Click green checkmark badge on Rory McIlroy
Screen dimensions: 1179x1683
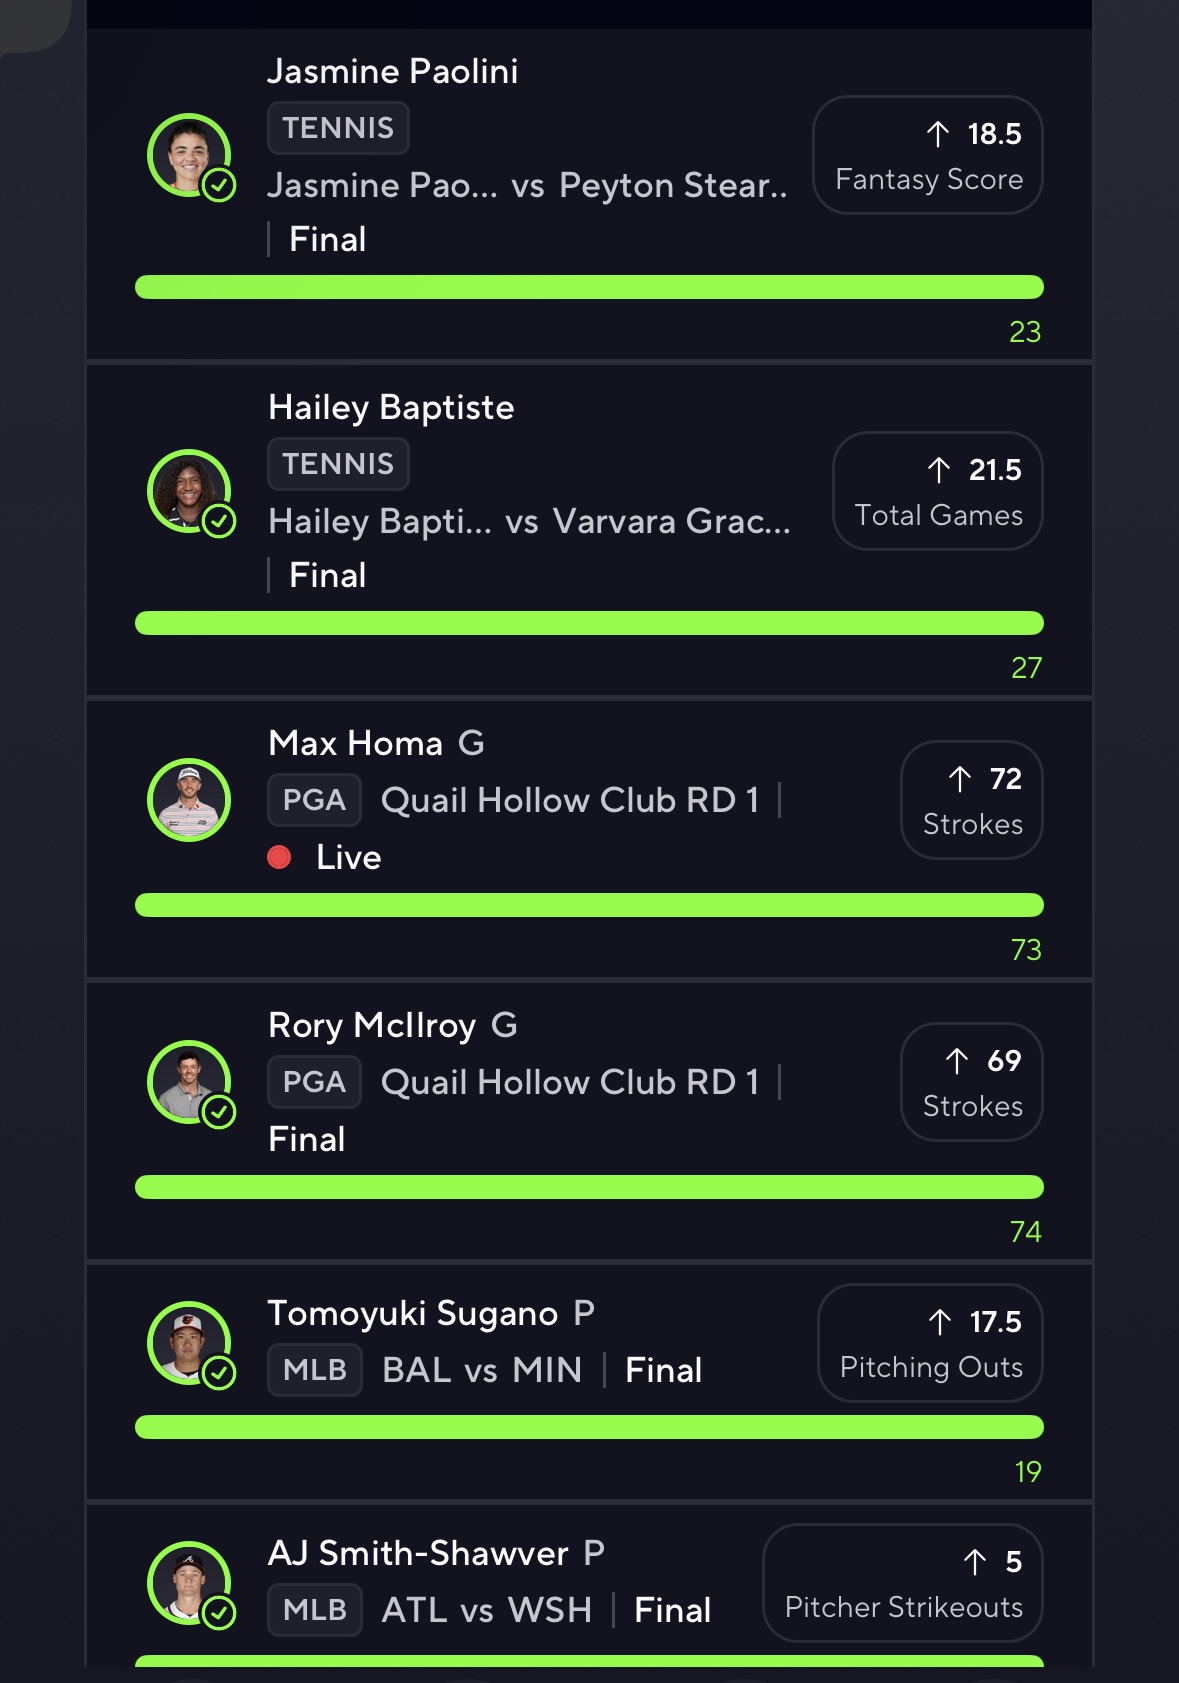pyautogui.click(x=219, y=1112)
